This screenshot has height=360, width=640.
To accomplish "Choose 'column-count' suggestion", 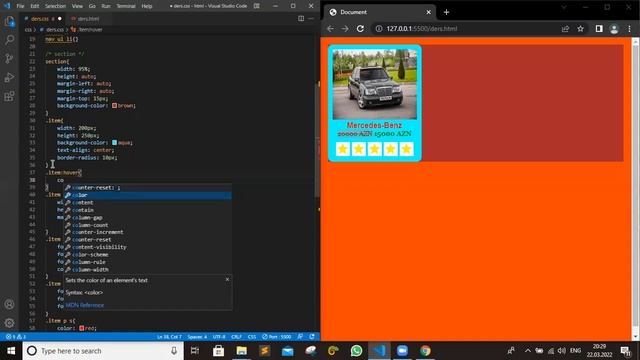I will (148, 225).
